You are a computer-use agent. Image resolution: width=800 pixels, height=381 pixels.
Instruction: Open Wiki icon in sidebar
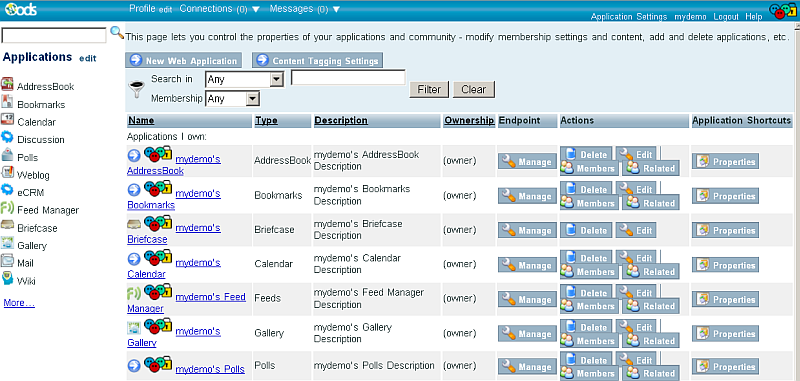click(x=7, y=278)
